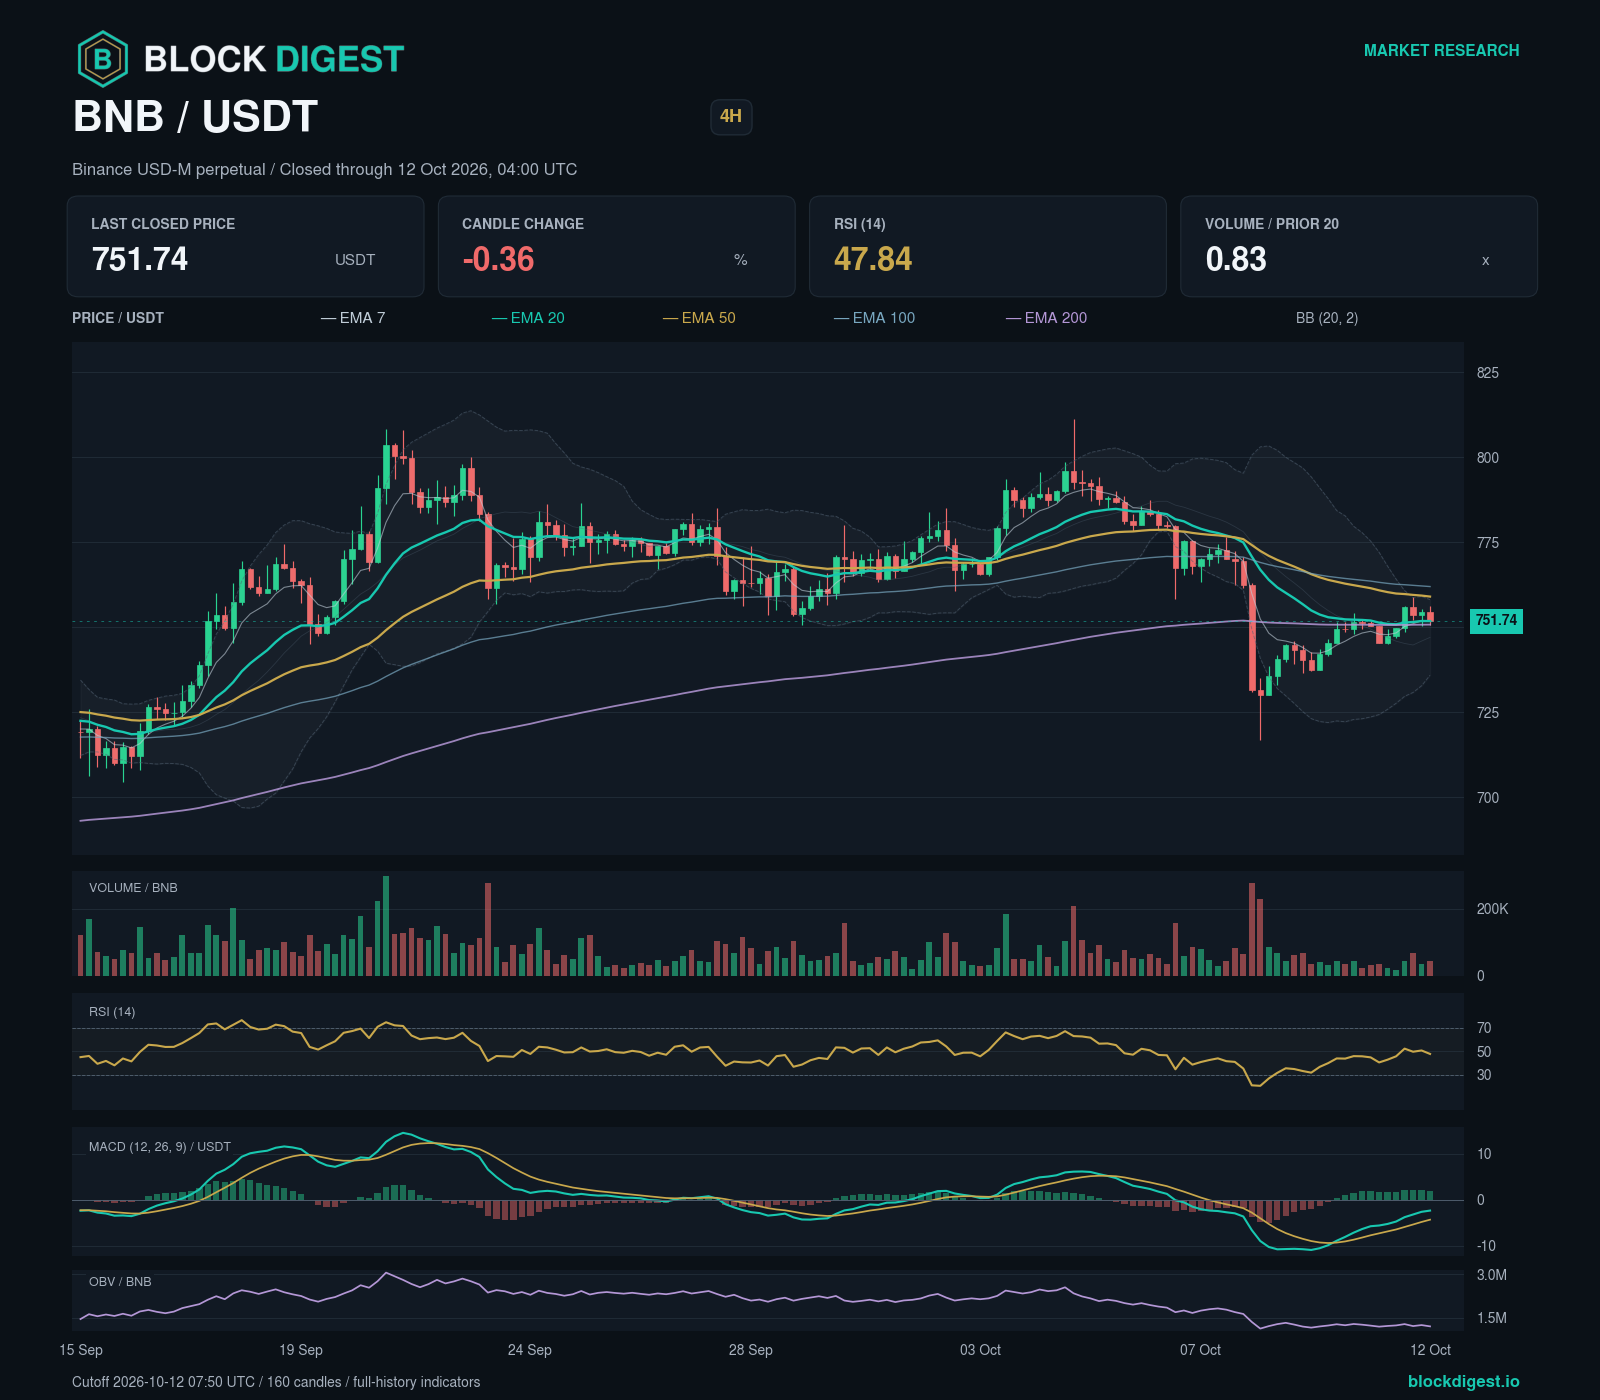Click the Cutoff 2026-10-12 footer text
This screenshot has width=1600, height=1400.
[x=276, y=1382]
